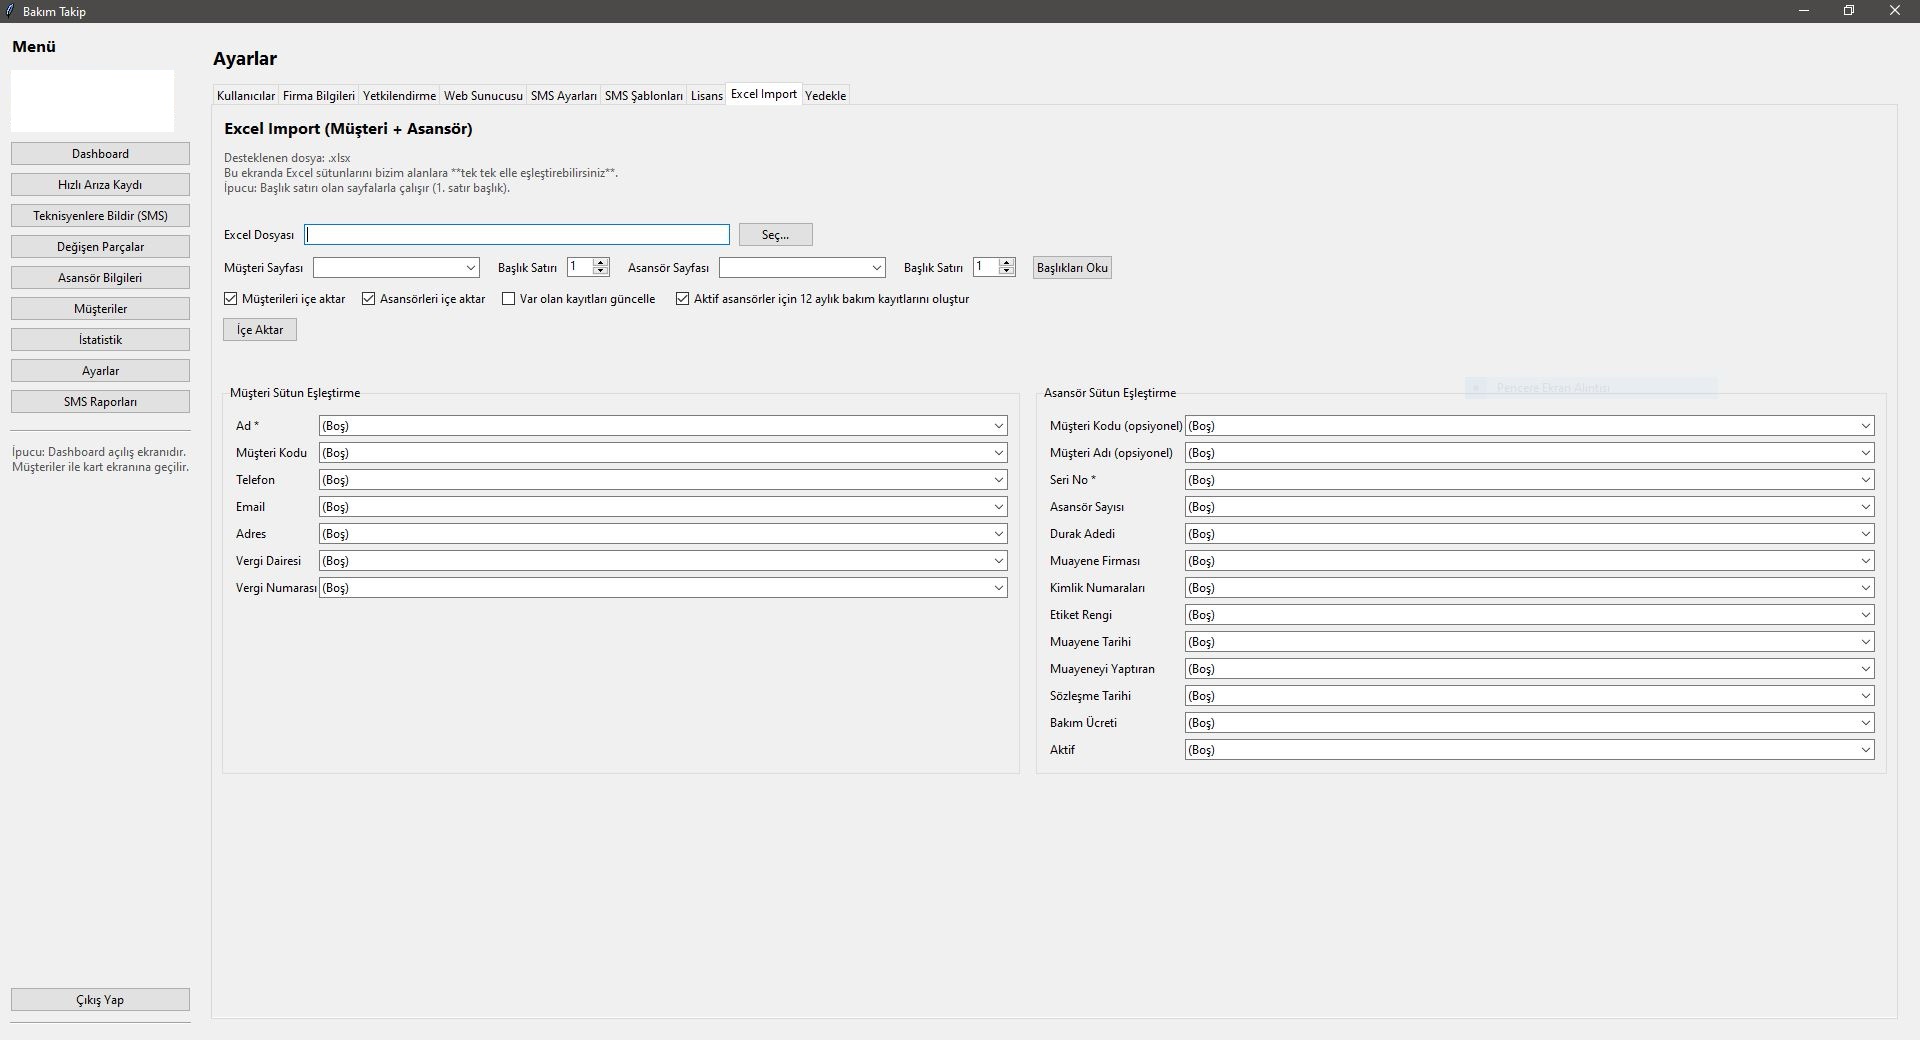Uncheck Müşterileri içe aktar

pyautogui.click(x=230, y=298)
